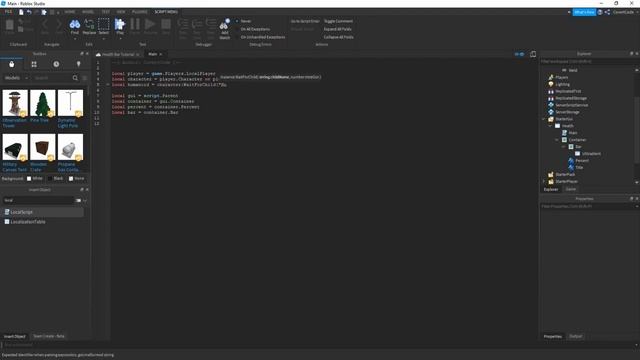Viewport: 640px width, 360px height.
Task: Open the FILE menu
Action: [8, 12]
